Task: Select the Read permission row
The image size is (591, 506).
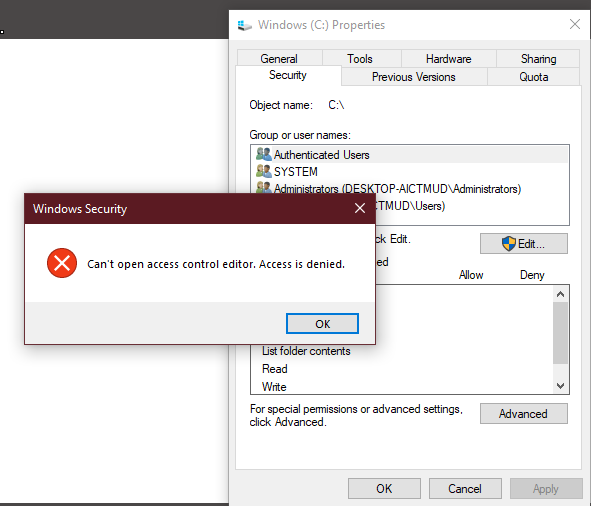Action: [274, 369]
